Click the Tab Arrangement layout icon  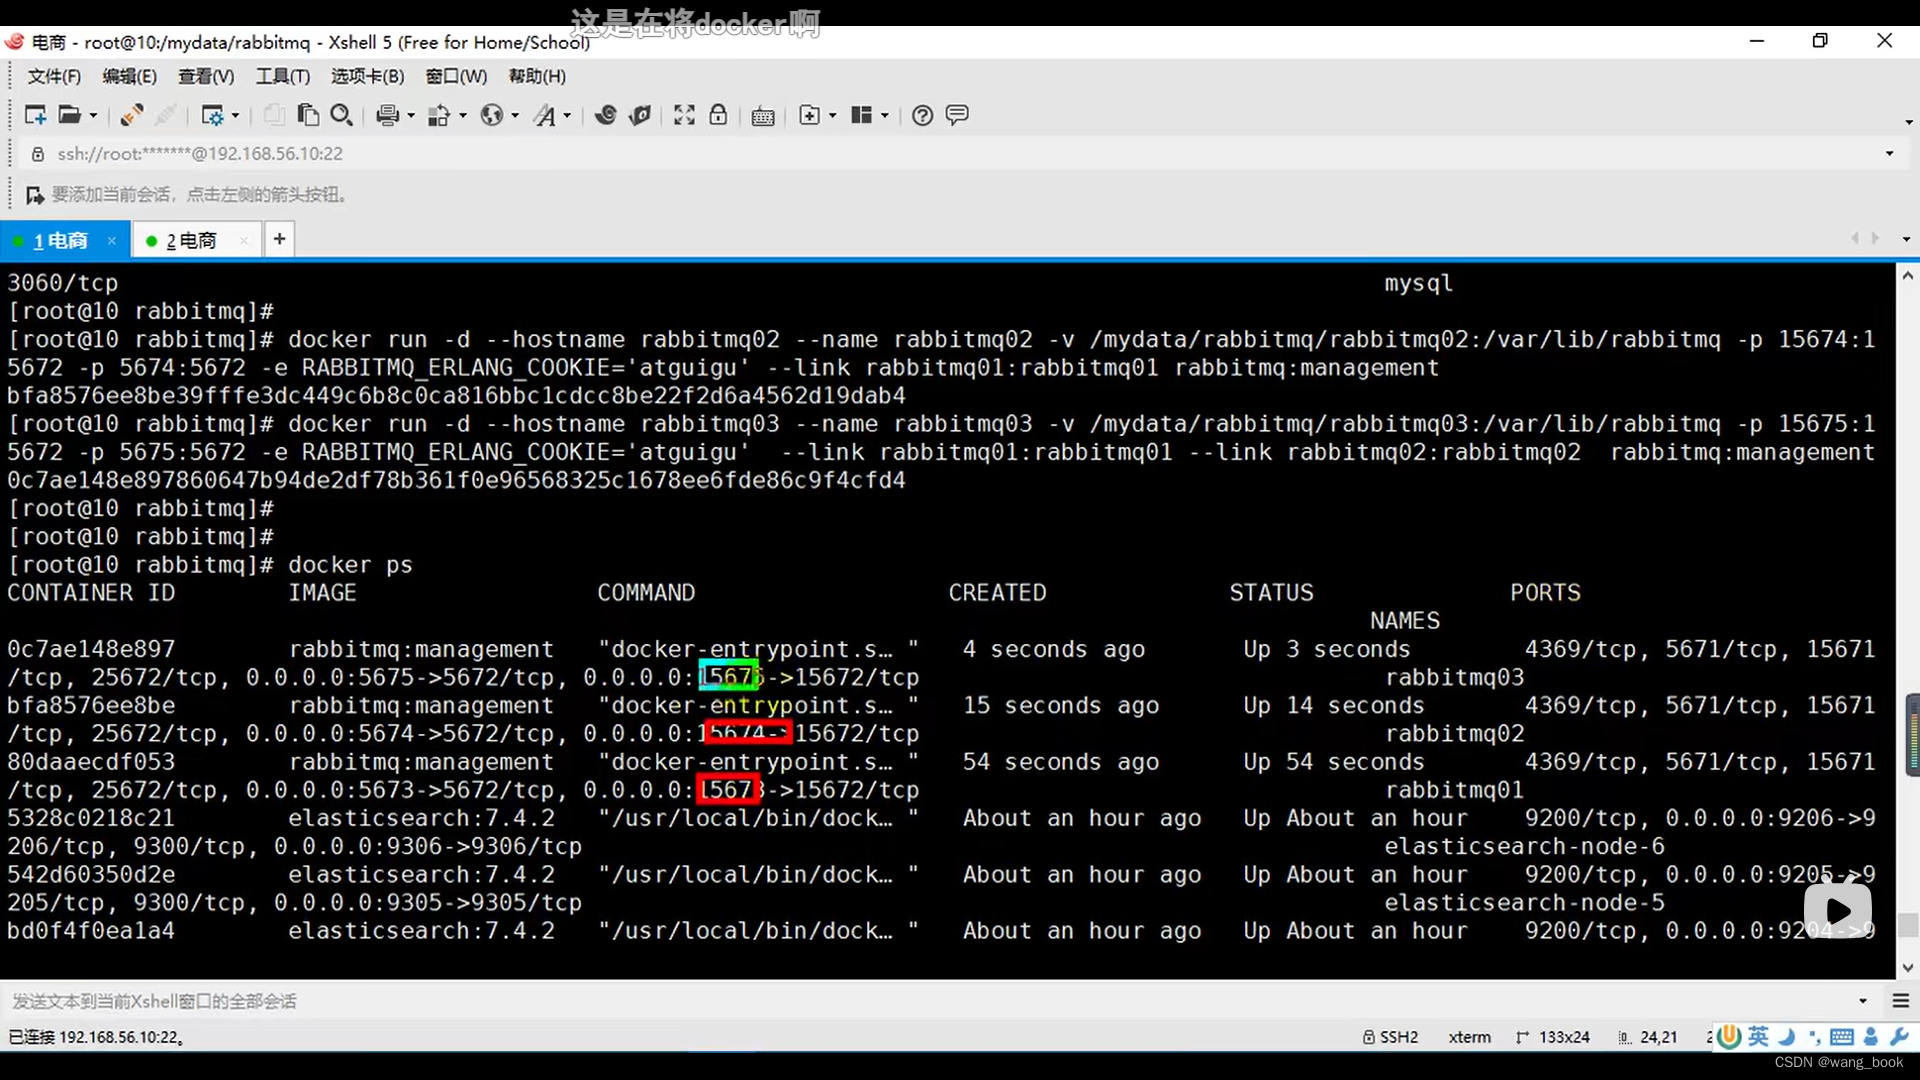pos(862,115)
